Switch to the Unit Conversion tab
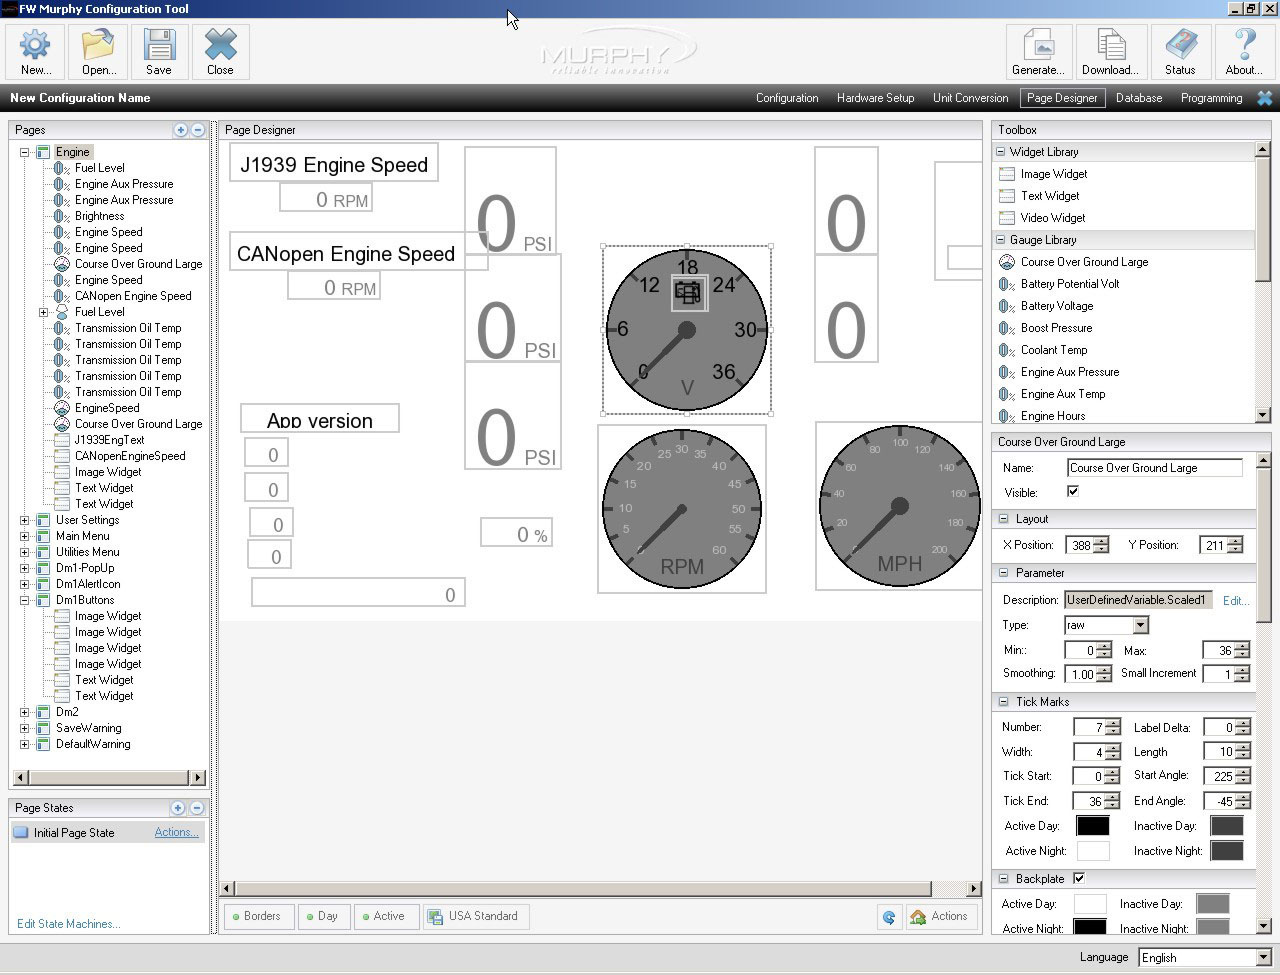Screen dimensions: 1280x975 [x=970, y=98]
